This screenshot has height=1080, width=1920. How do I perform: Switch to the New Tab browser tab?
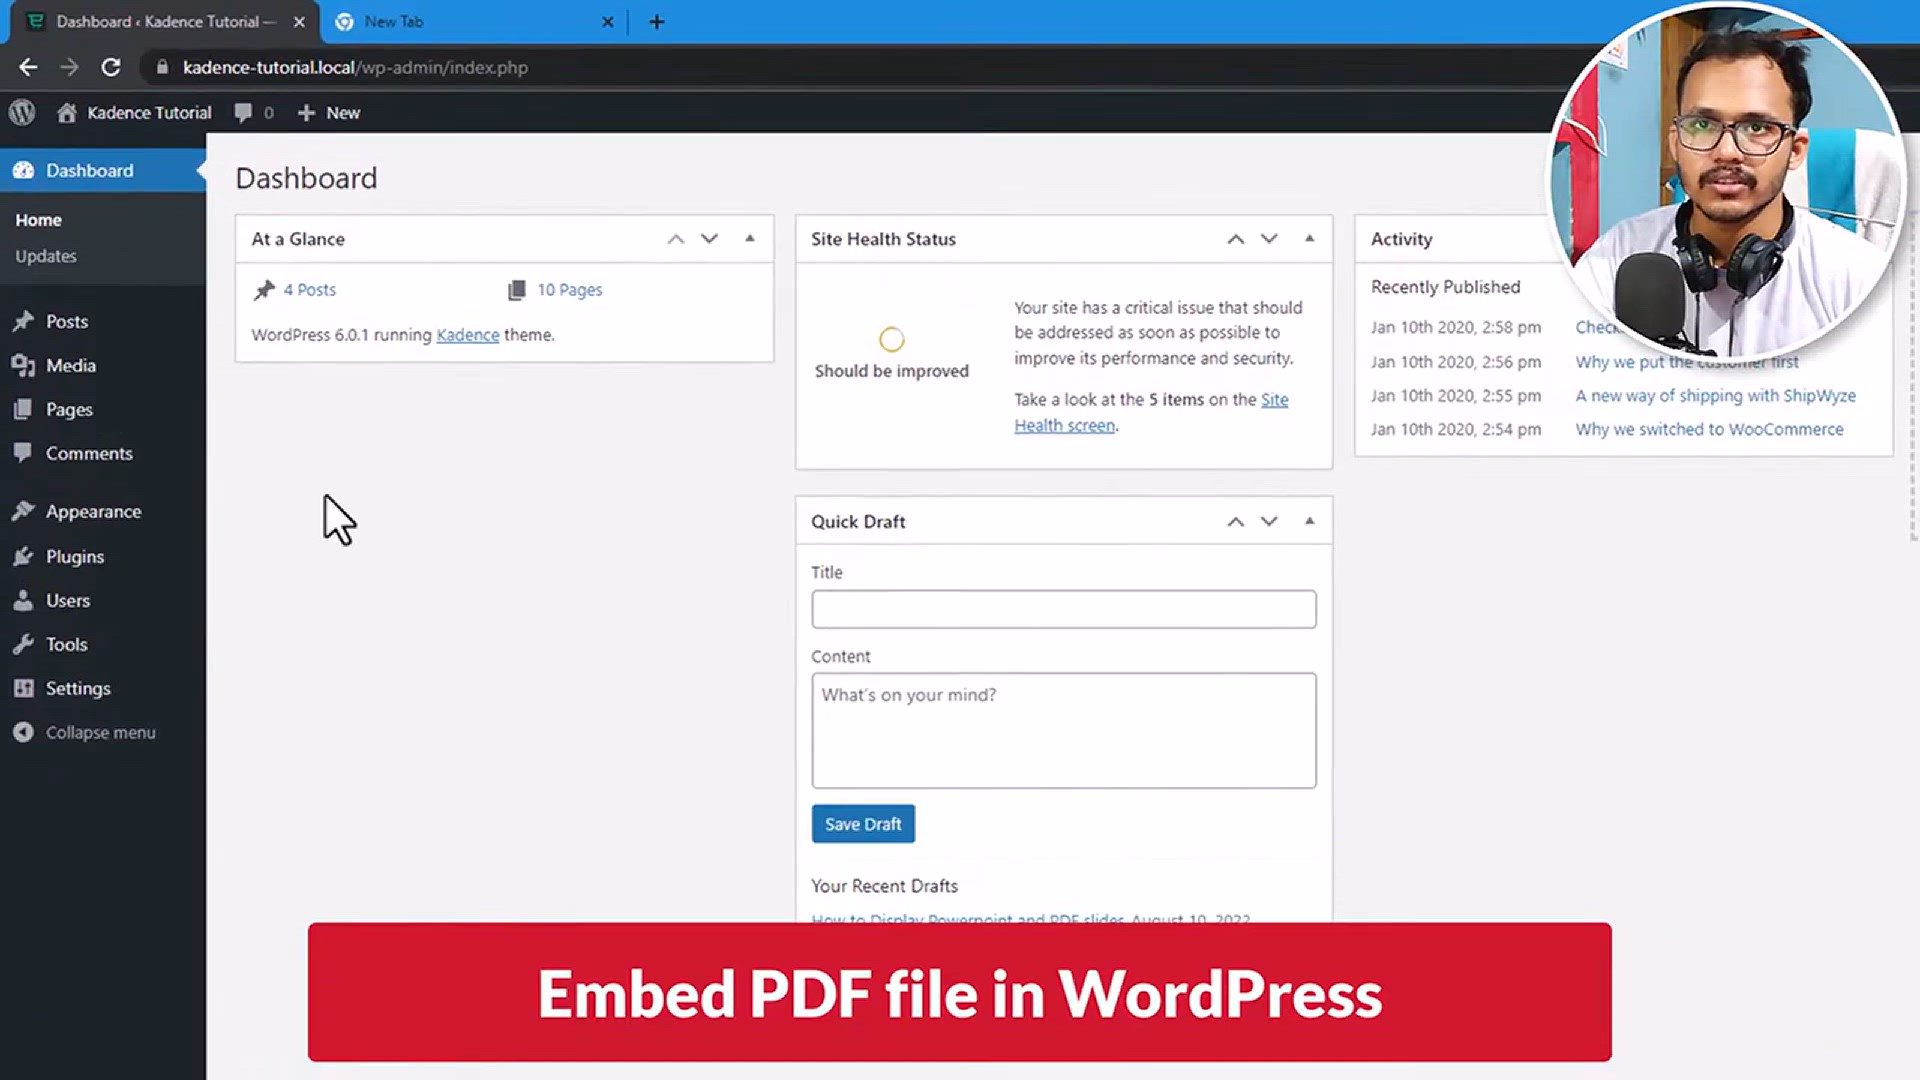pos(475,22)
